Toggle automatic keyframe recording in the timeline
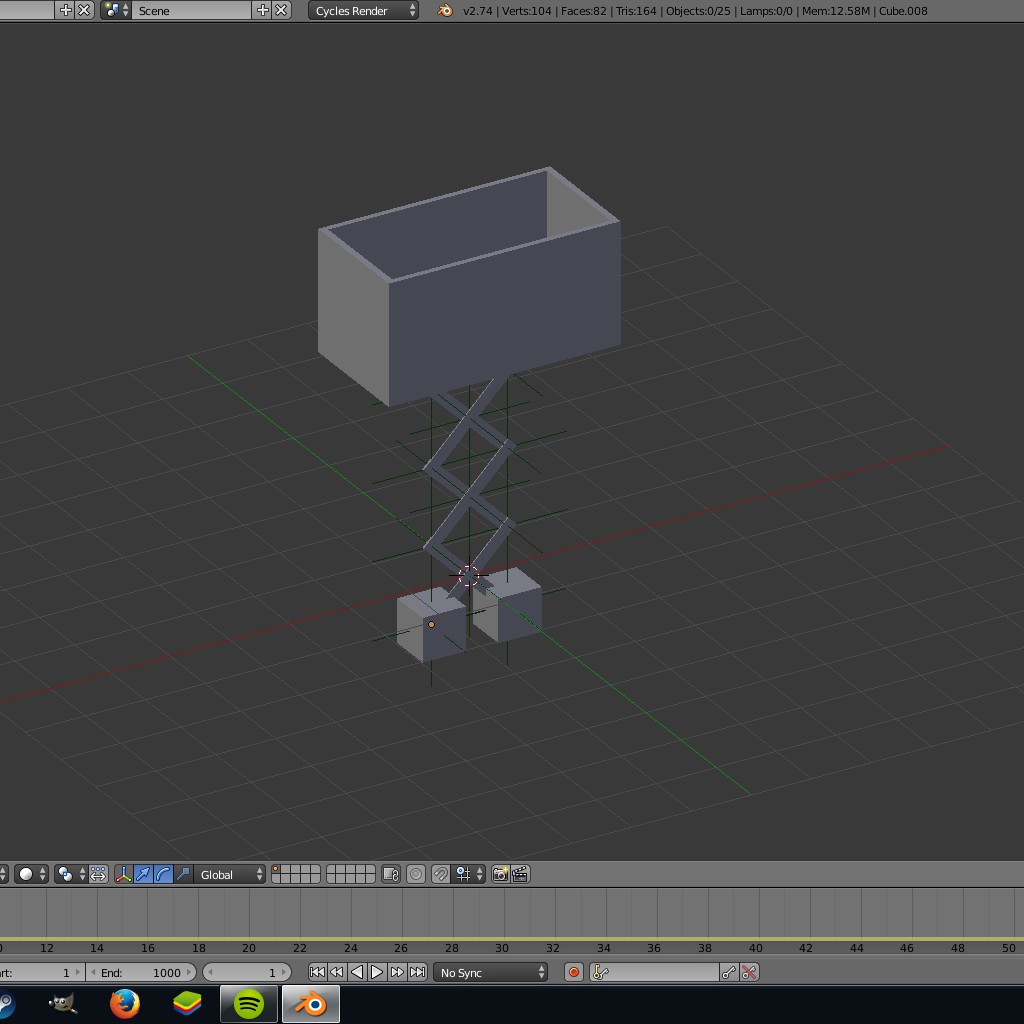The image size is (1024, 1024). (573, 971)
